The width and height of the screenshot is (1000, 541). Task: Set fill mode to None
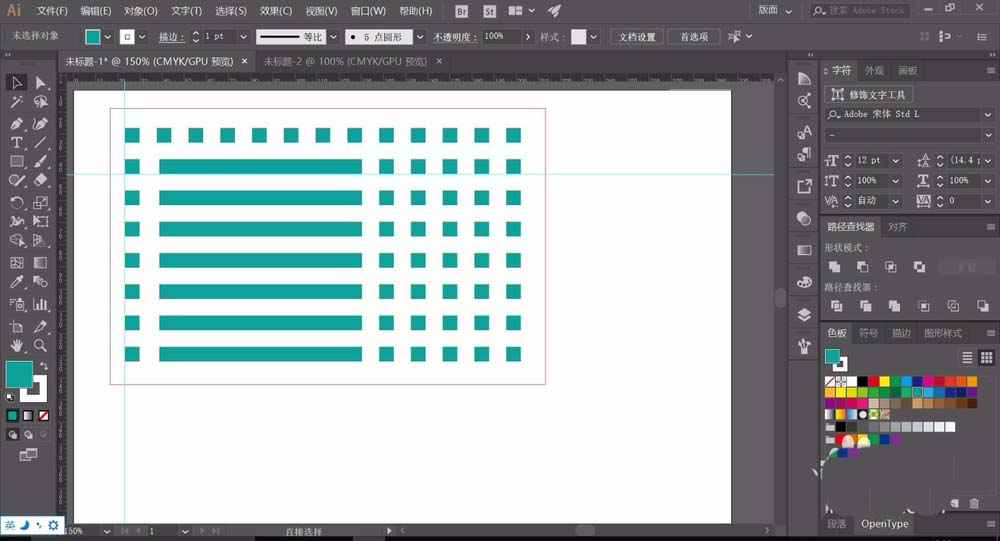[43, 415]
